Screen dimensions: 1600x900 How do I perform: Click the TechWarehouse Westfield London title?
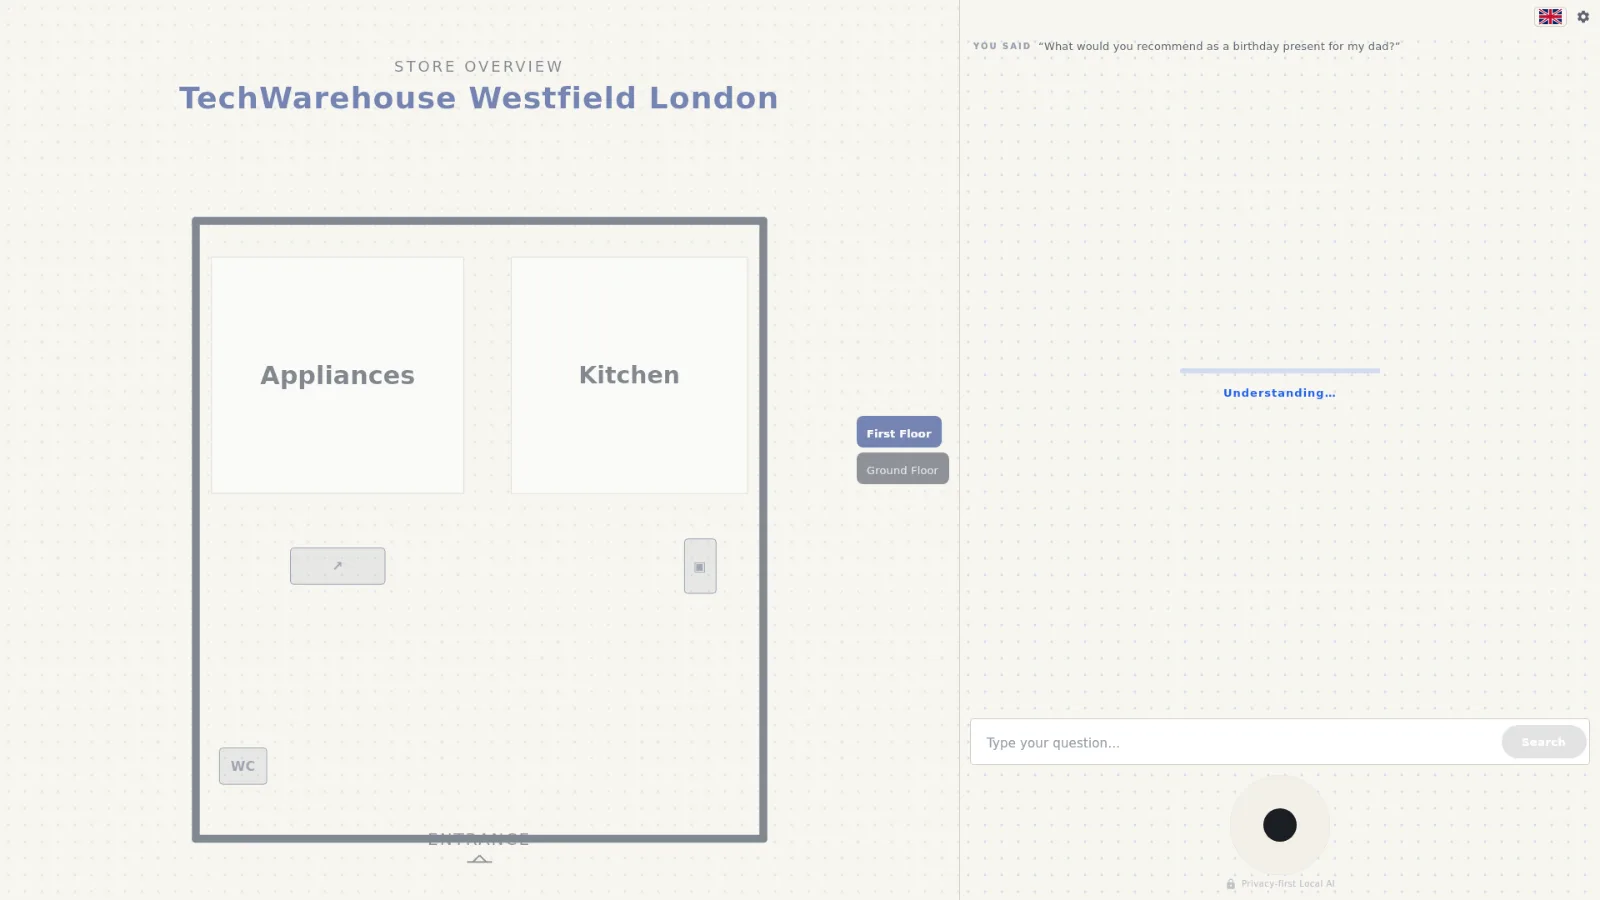pos(478,98)
